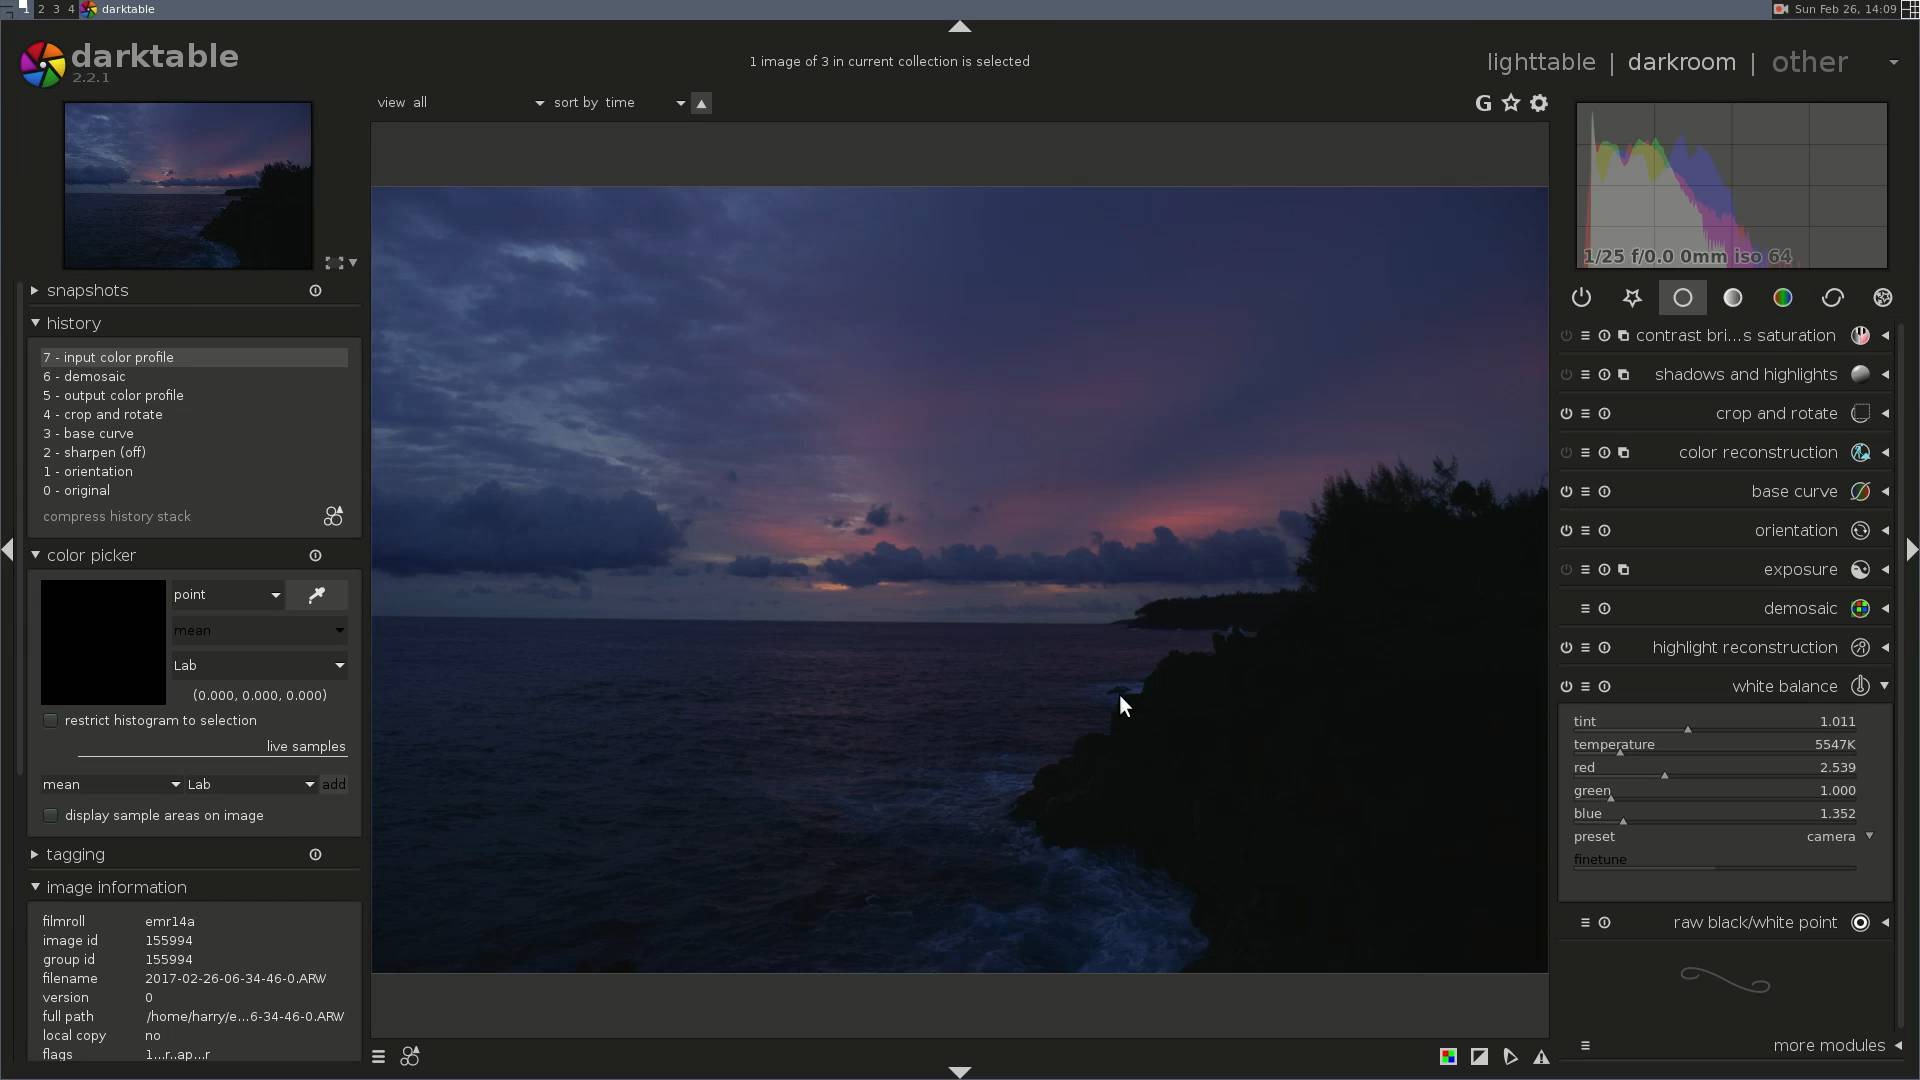Expand the snapshots panel
Image resolution: width=1920 pixels, height=1080 pixels.
87,291
